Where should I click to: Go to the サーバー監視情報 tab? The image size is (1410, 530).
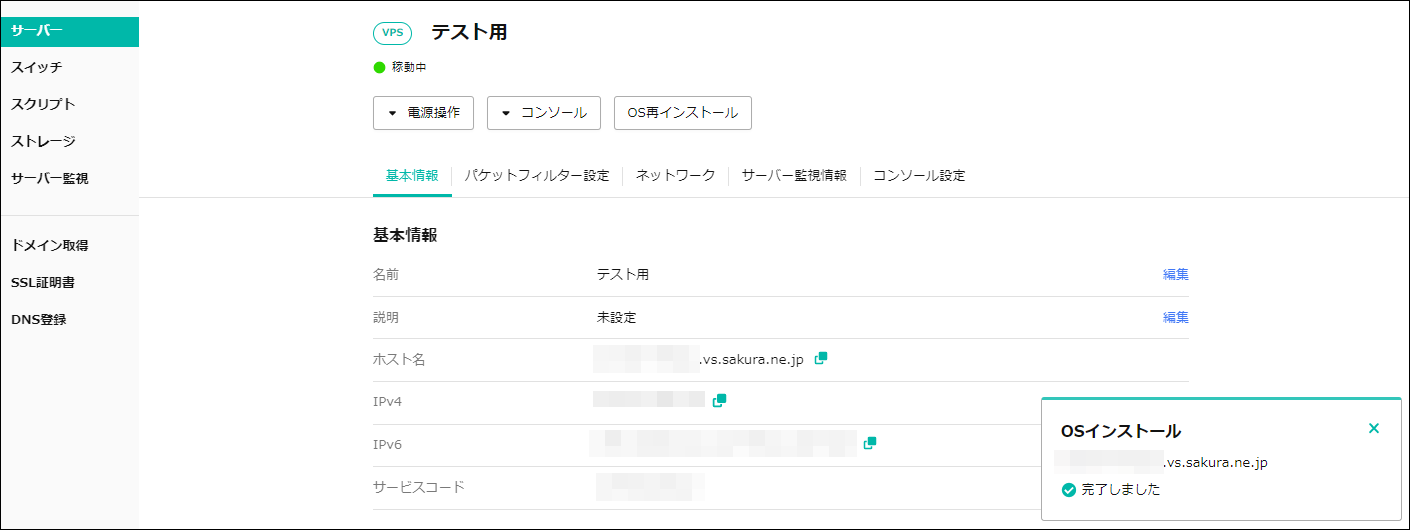tap(794, 175)
